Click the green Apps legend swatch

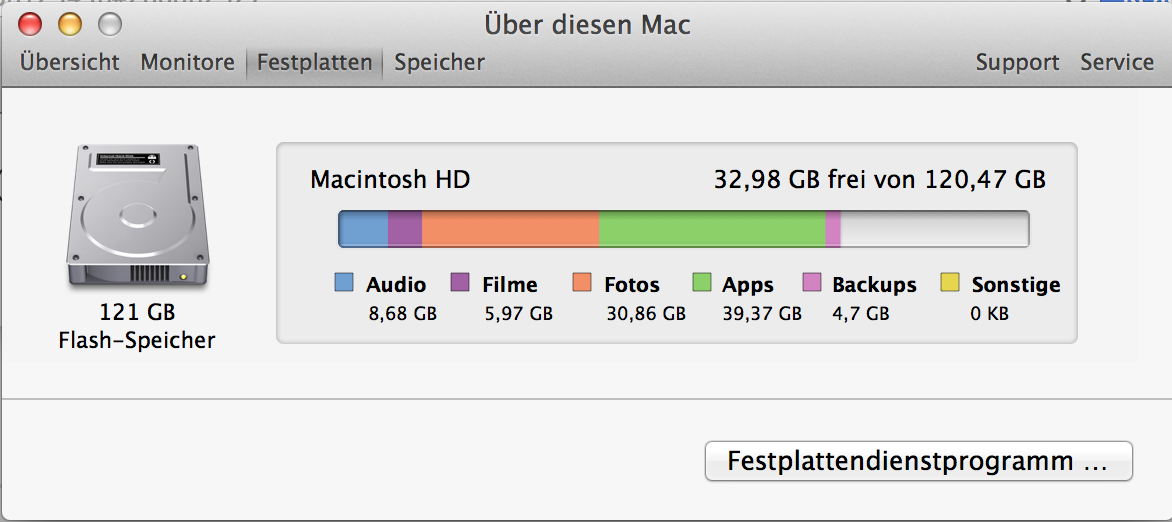click(701, 284)
